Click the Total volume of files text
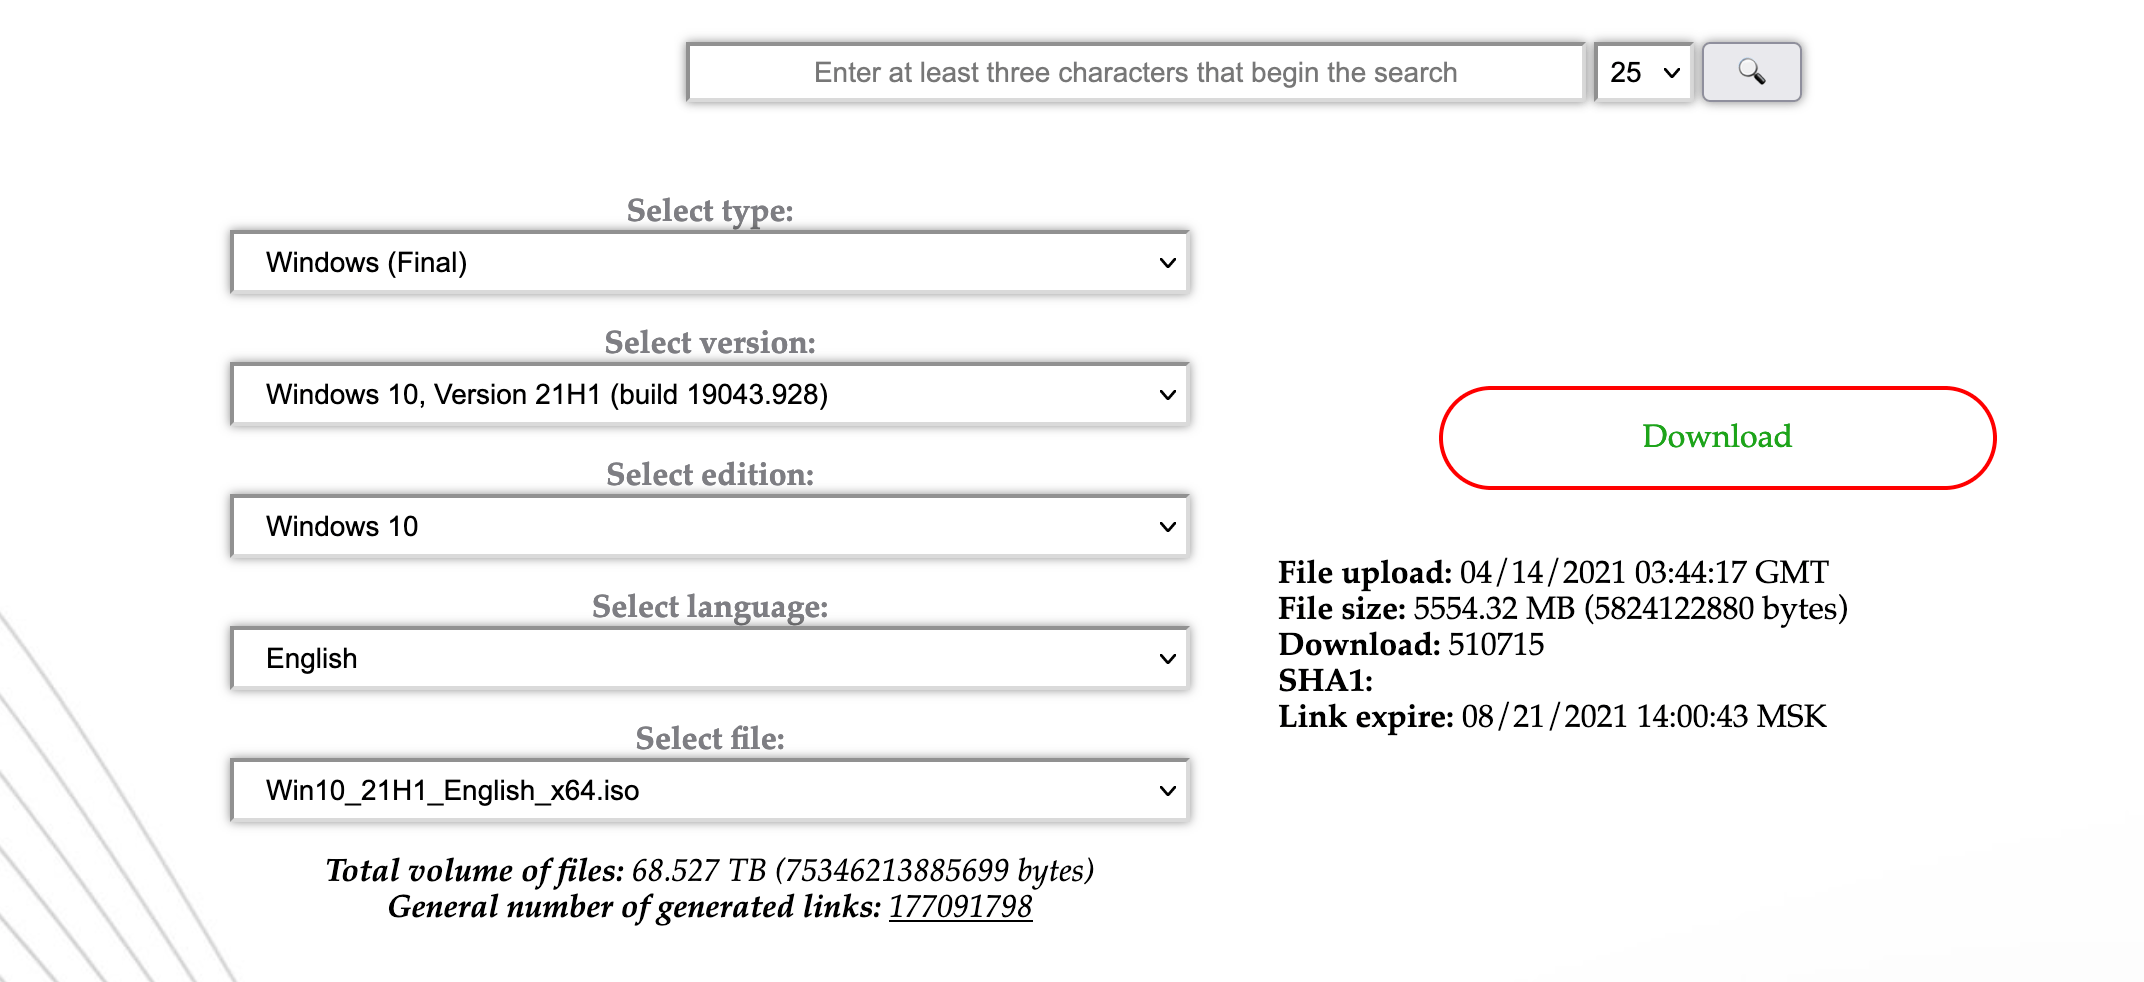The width and height of the screenshot is (2144, 982). point(710,870)
